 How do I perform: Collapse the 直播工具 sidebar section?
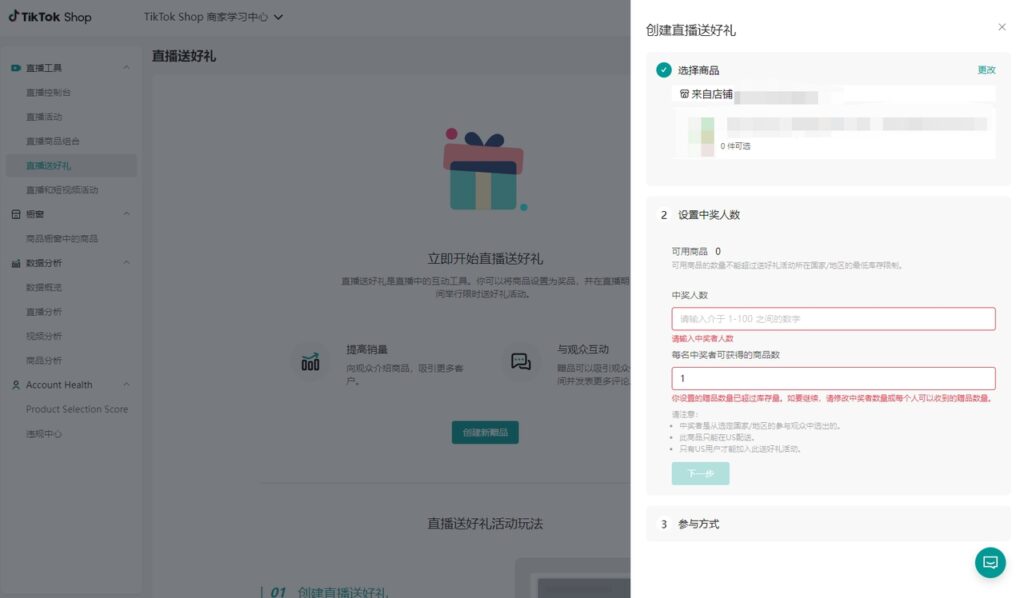coord(126,68)
